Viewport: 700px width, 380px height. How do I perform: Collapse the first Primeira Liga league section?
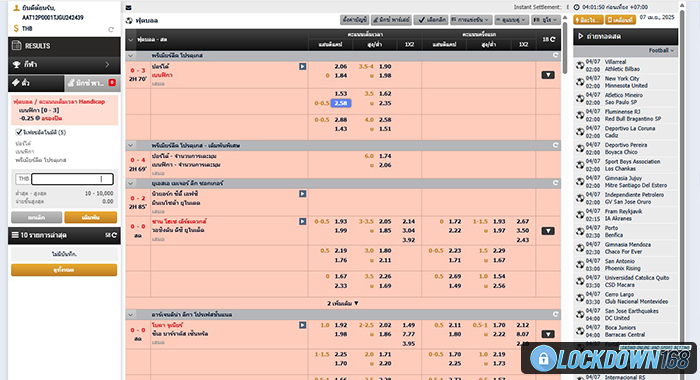(131, 56)
